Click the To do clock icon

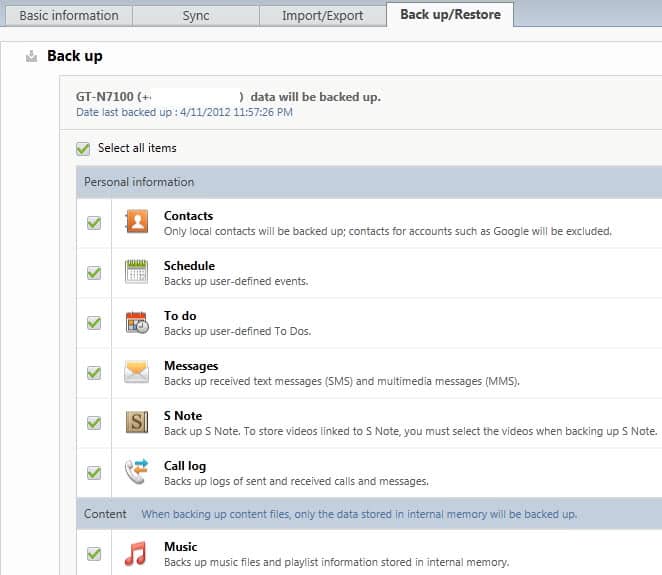[x=137, y=322]
